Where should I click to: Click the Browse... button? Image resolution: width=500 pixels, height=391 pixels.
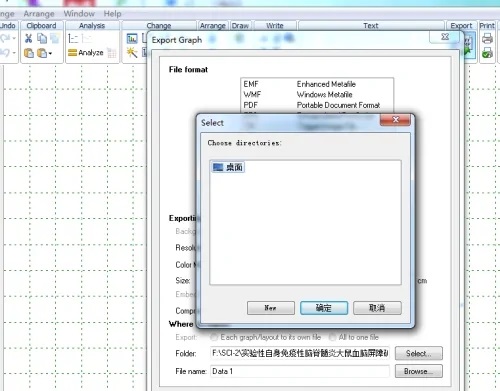[x=419, y=371]
